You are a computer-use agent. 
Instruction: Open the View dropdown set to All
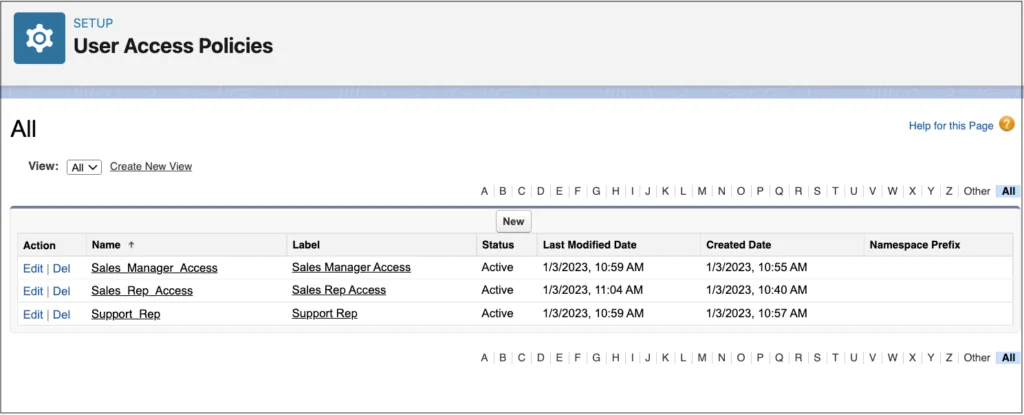tap(84, 167)
